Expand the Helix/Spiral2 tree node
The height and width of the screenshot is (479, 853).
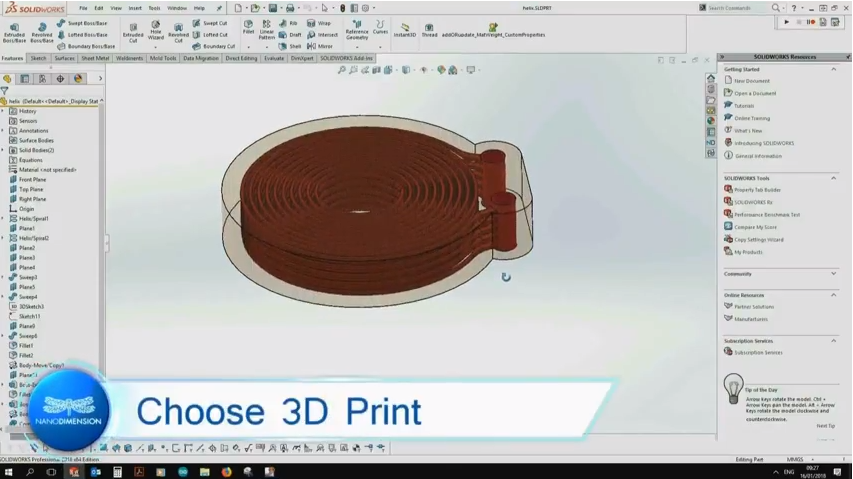tap(3, 238)
